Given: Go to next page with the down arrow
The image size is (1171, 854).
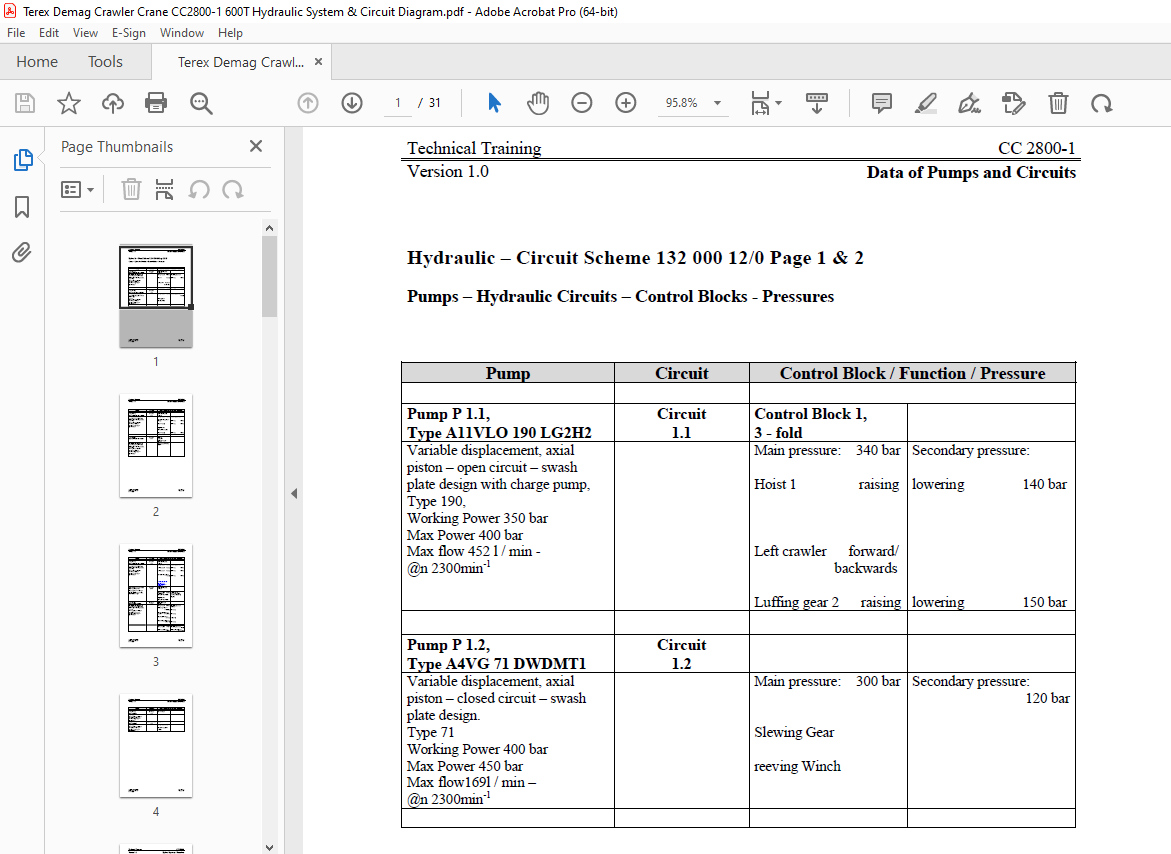Looking at the screenshot, I should point(352,103).
